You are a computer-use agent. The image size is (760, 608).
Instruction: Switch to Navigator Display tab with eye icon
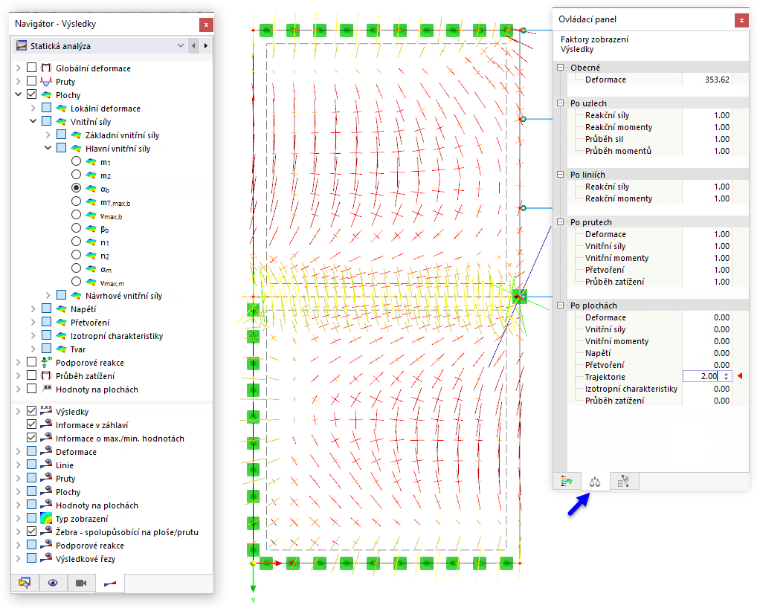point(52,583)
